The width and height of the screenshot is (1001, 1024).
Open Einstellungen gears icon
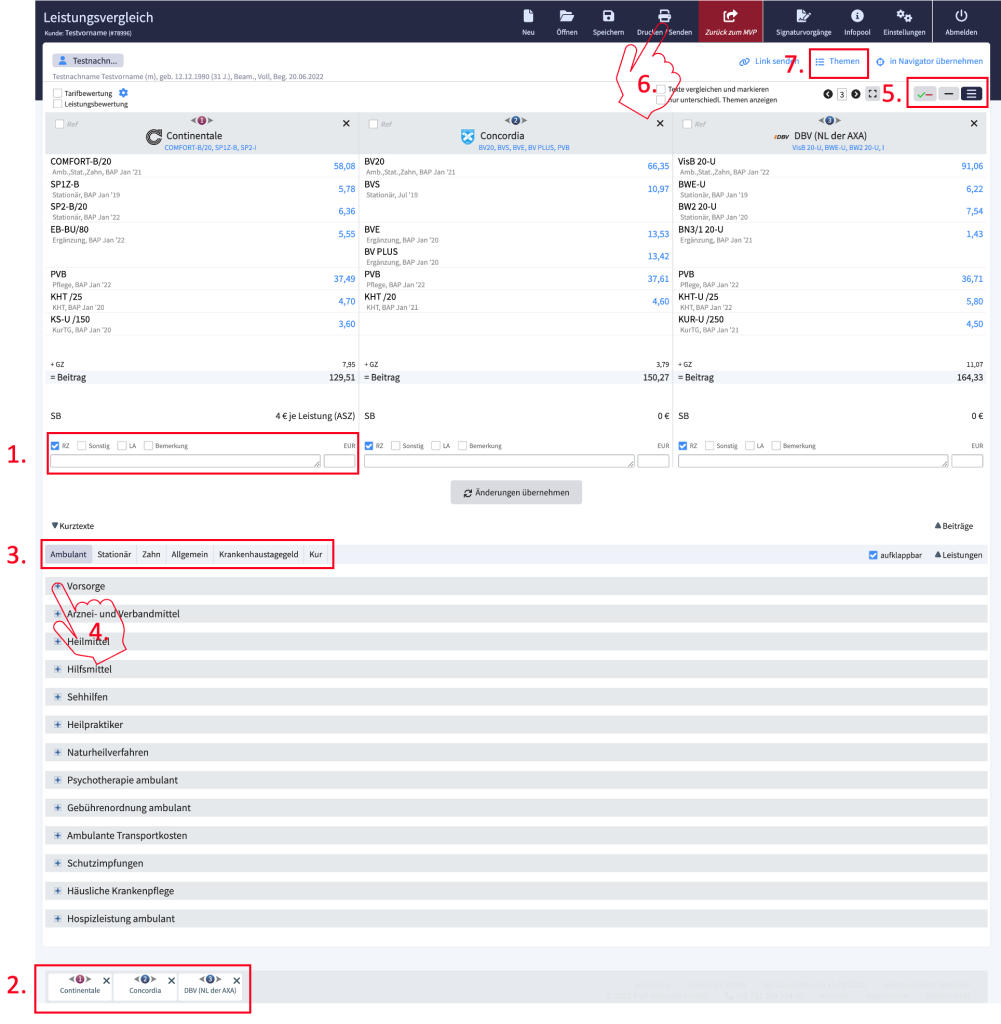click(x=904, y=16)
